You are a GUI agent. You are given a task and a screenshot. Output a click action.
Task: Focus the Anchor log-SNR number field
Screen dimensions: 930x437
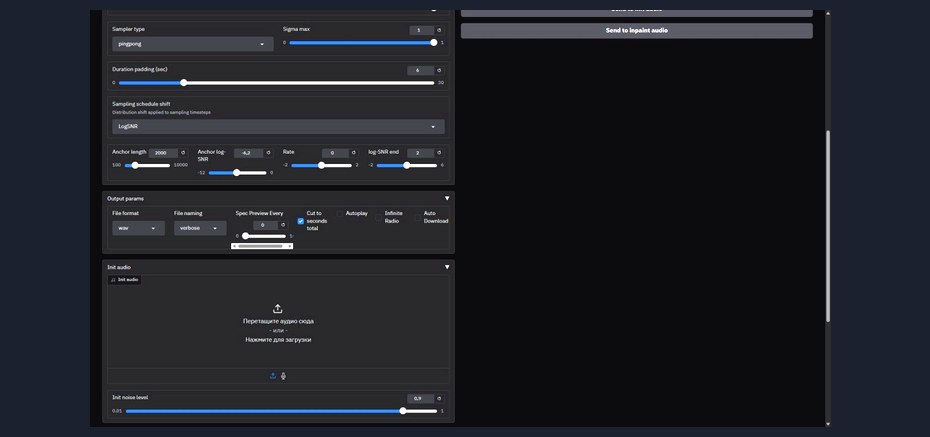click(x=249, y=153)
